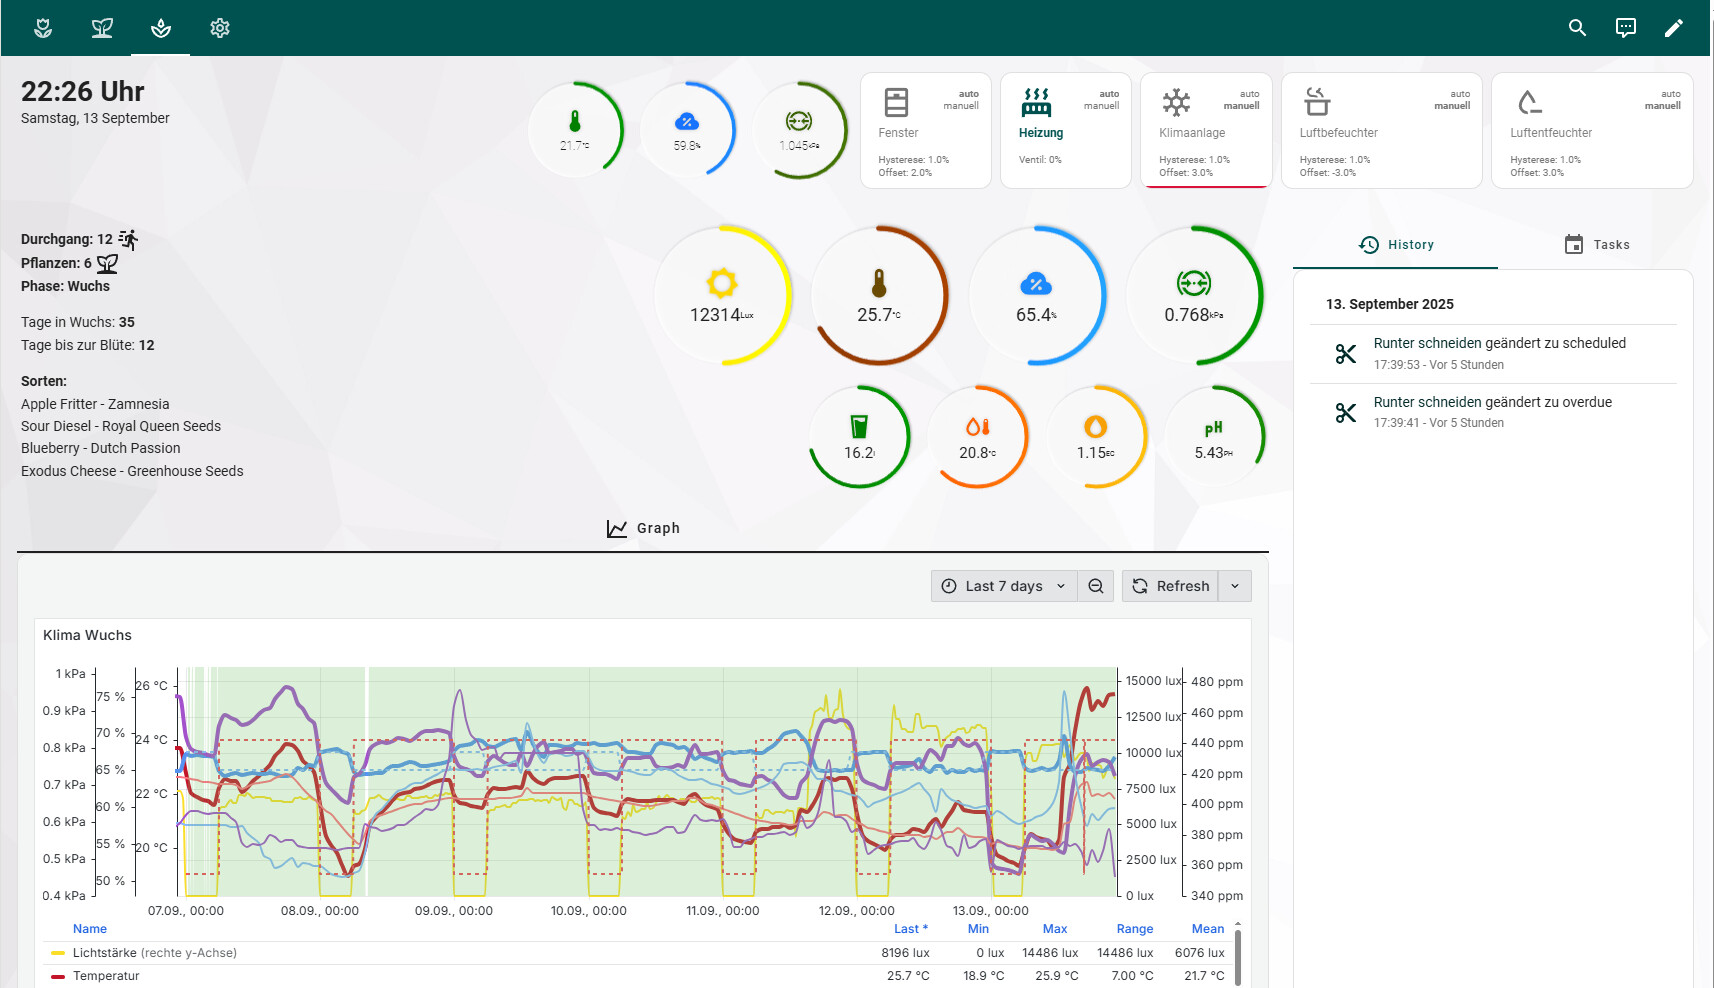
Task: Set Fenster to auto mode
Action: [x=969, y=94]
